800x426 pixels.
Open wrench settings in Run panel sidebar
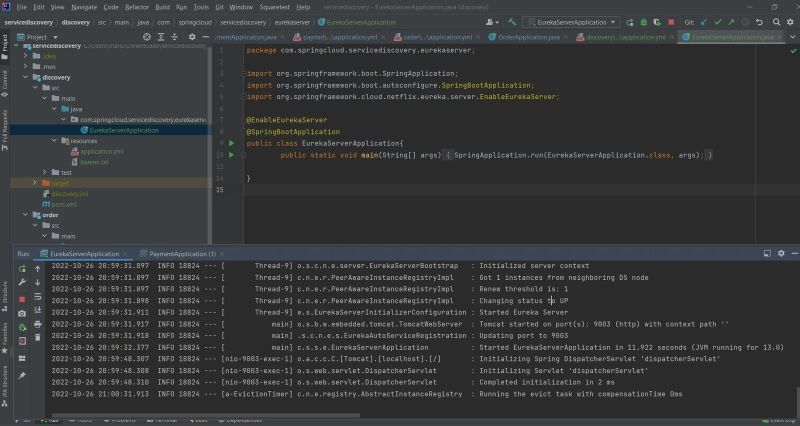click(22, 282)
